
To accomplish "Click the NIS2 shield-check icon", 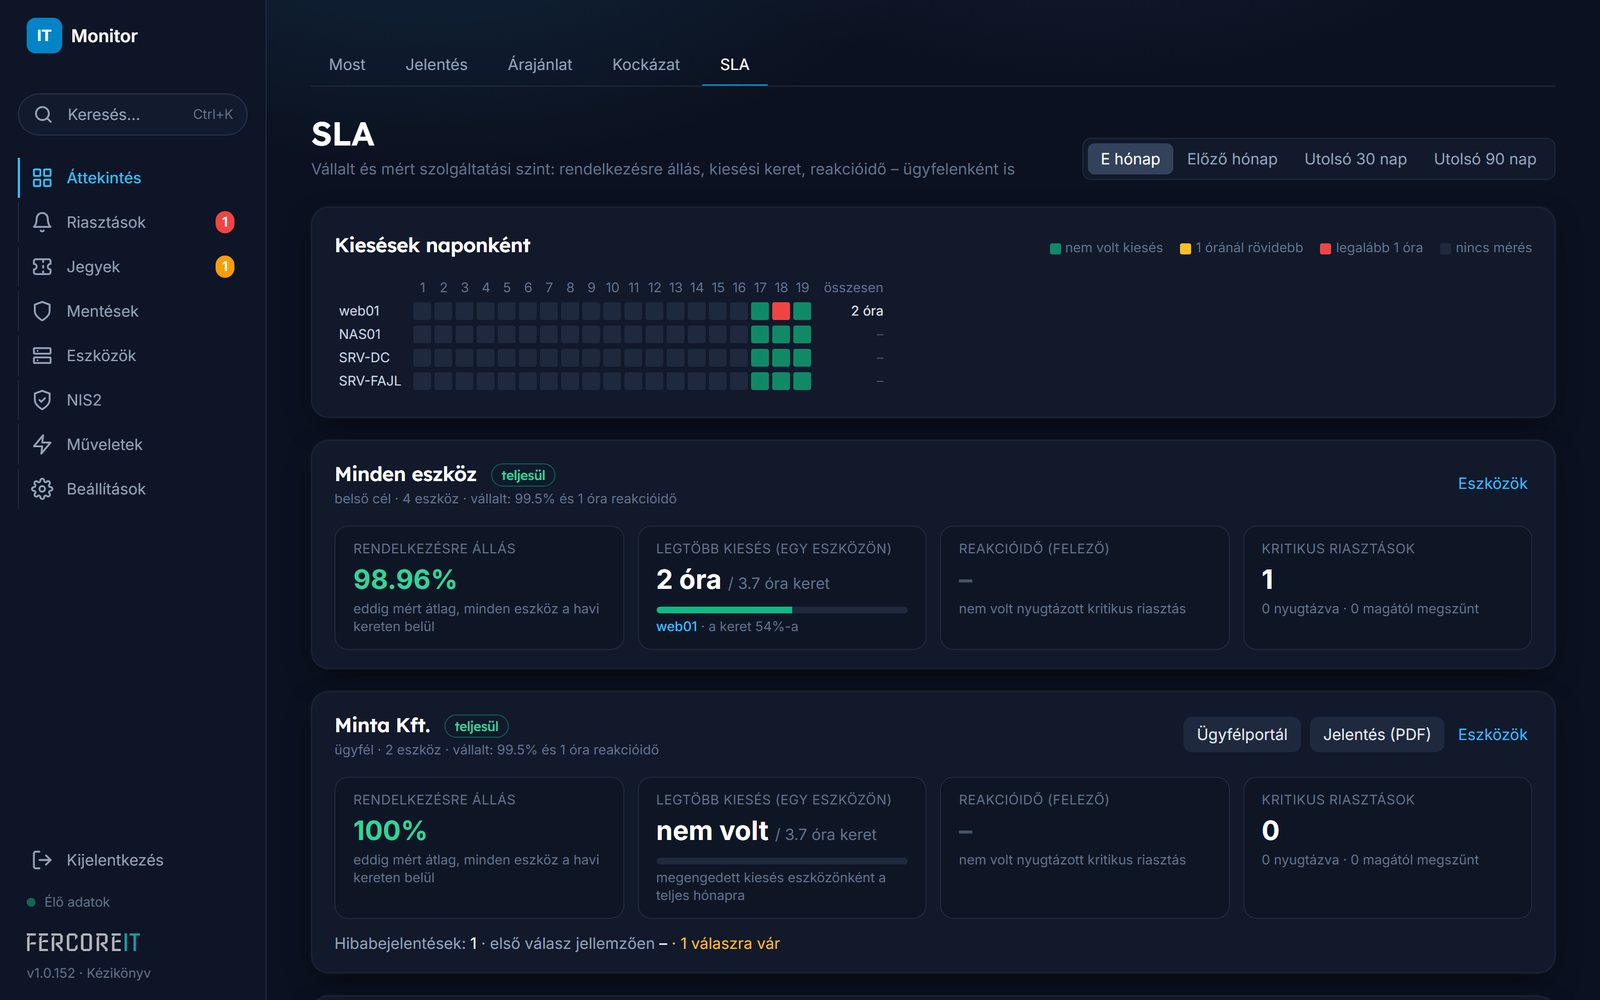I will click(42, 400).
